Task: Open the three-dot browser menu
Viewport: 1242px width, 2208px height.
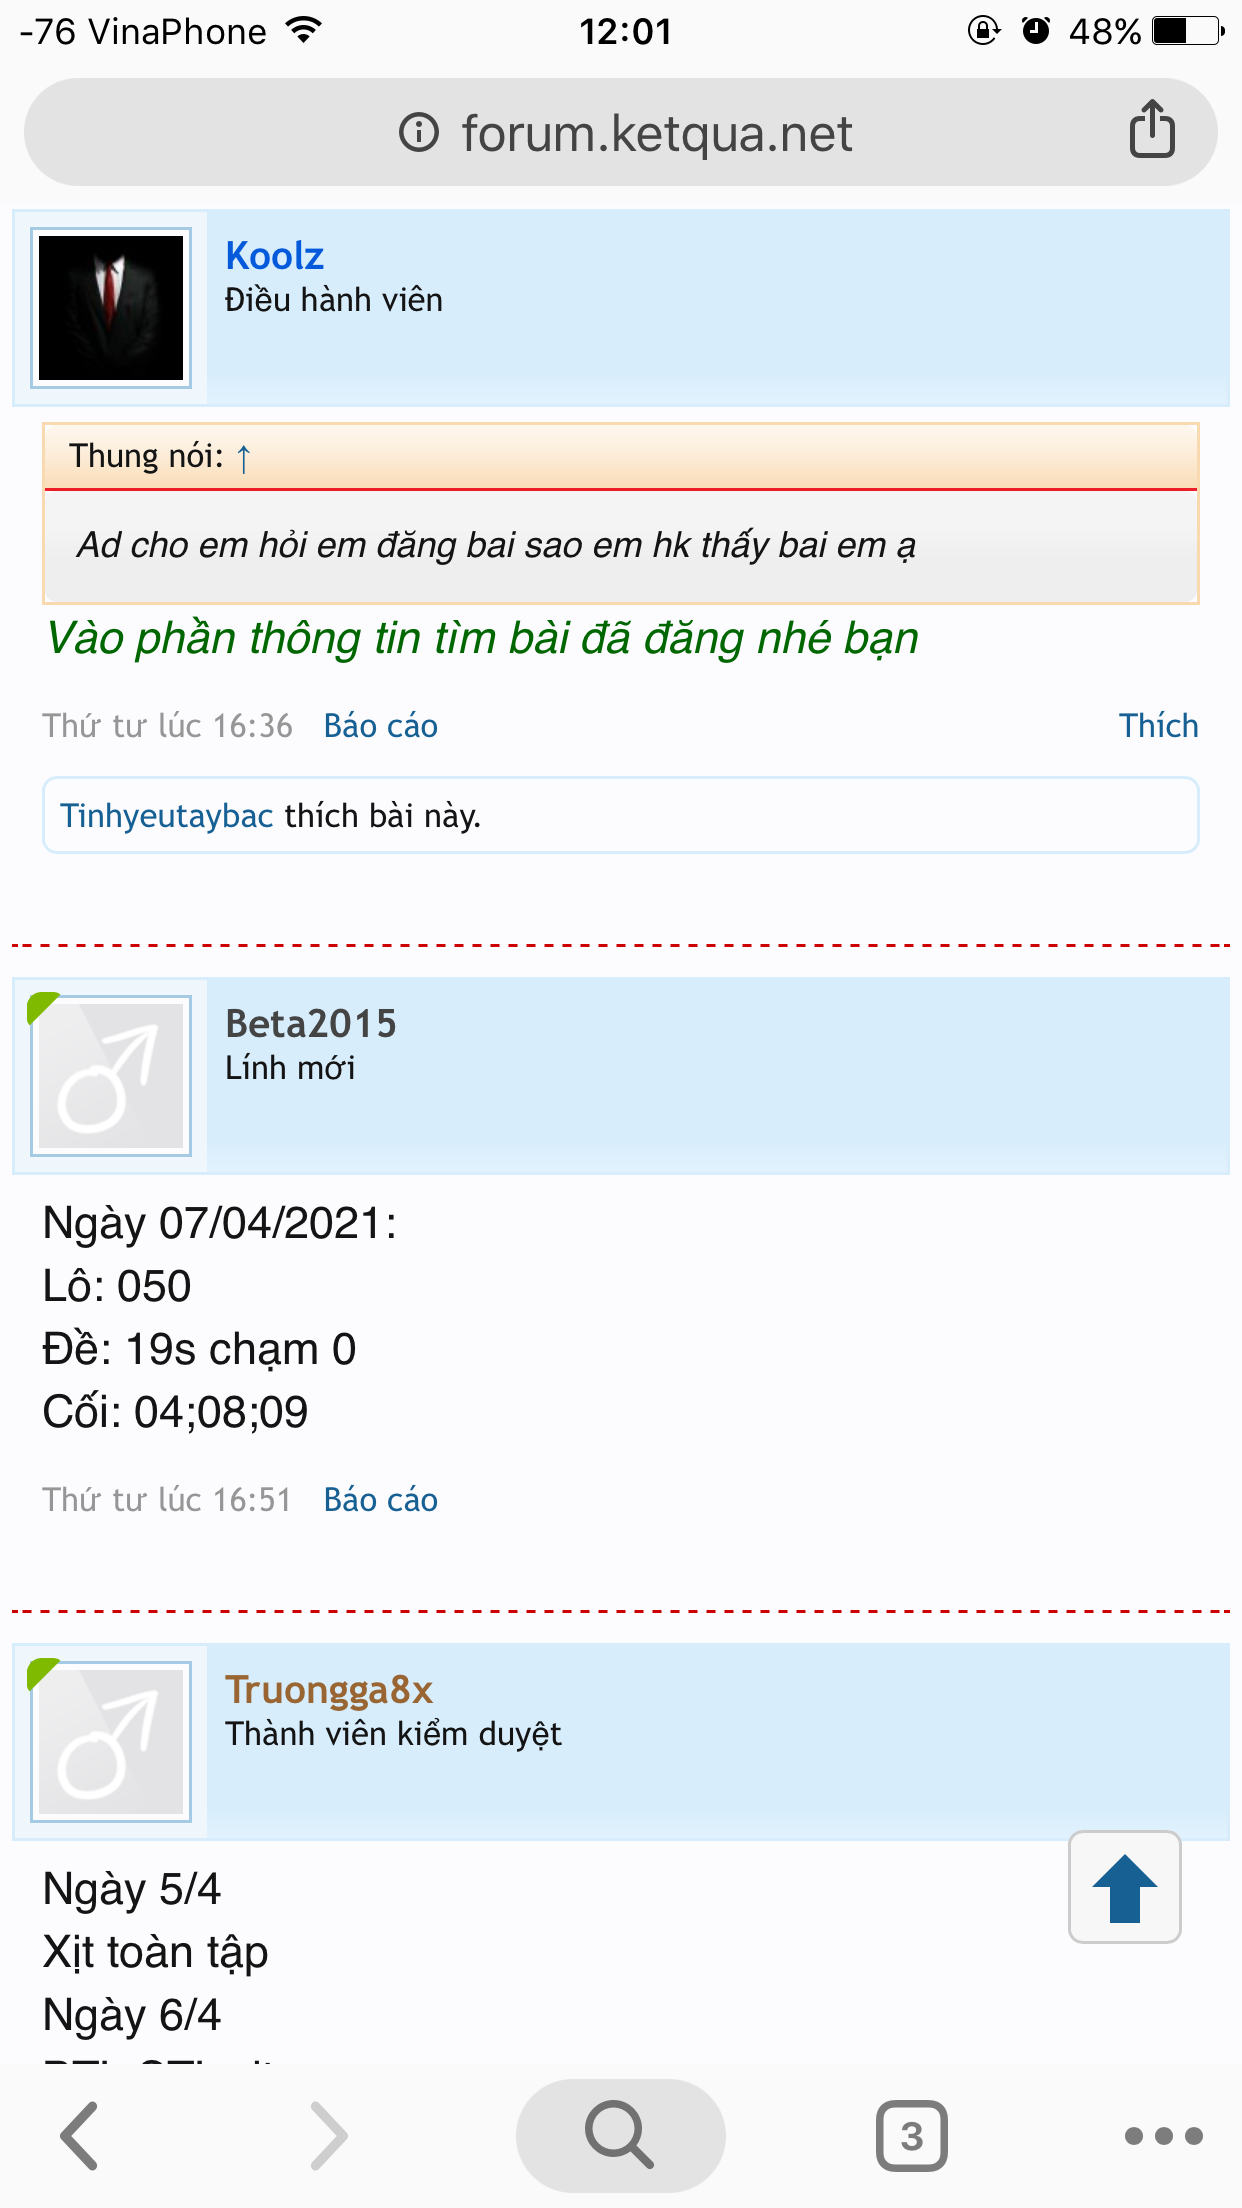Action: (1163, 2136)
